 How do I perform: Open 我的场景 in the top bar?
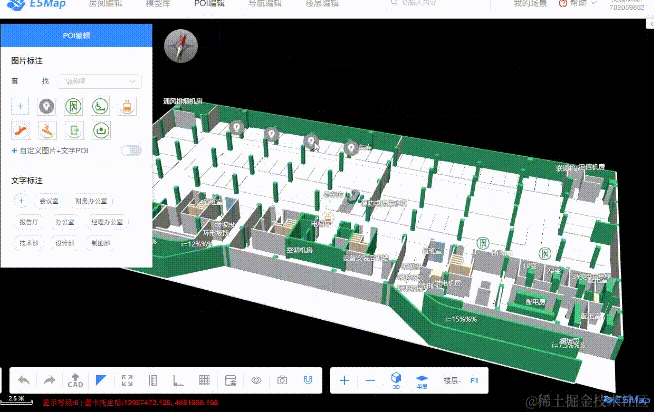coord(531,4)
